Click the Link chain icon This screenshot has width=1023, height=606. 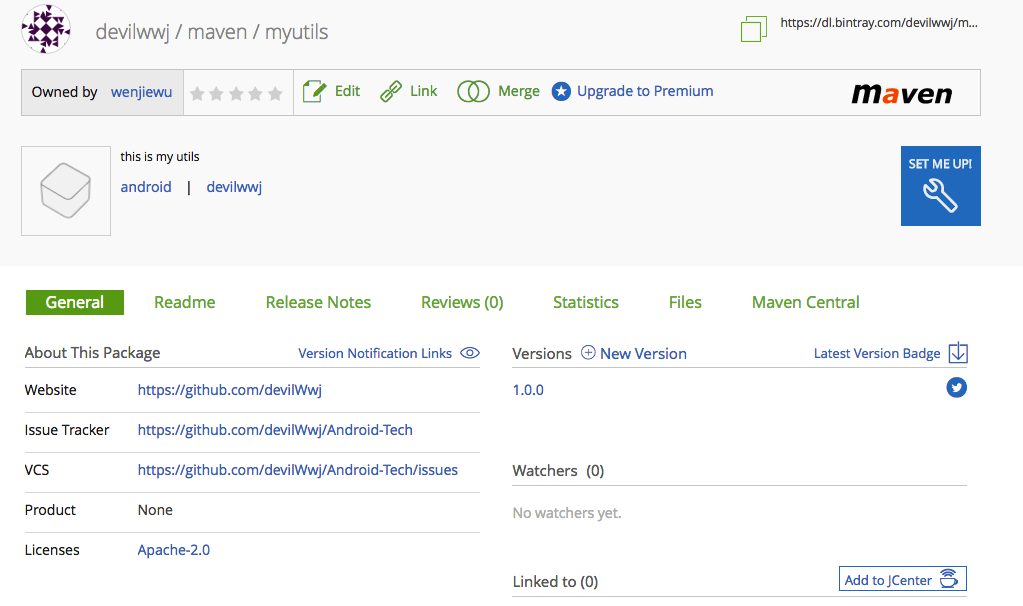[391, 92]
